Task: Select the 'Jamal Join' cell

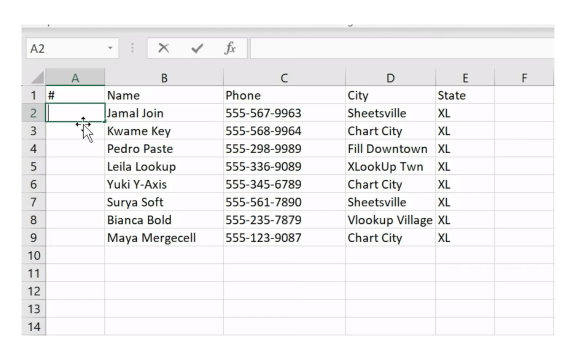Action: click(x=164, y=113)
